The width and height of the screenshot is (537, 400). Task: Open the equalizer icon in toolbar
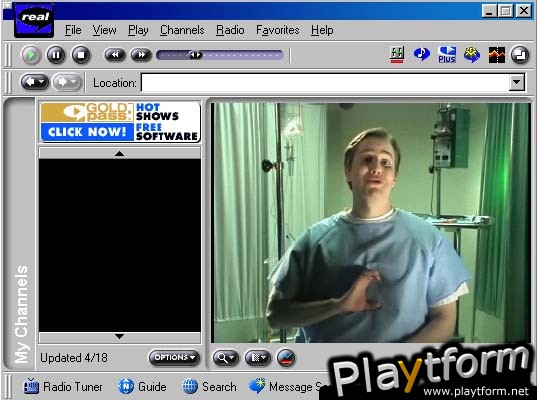[x=397, y=54]
